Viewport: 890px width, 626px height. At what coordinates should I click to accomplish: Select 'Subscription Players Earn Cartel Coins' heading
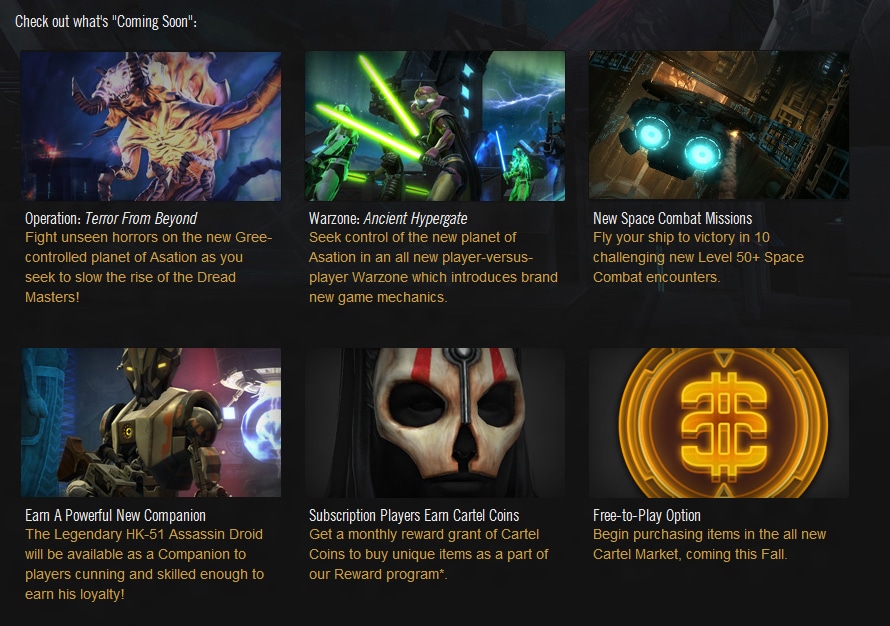pos(414,515)
